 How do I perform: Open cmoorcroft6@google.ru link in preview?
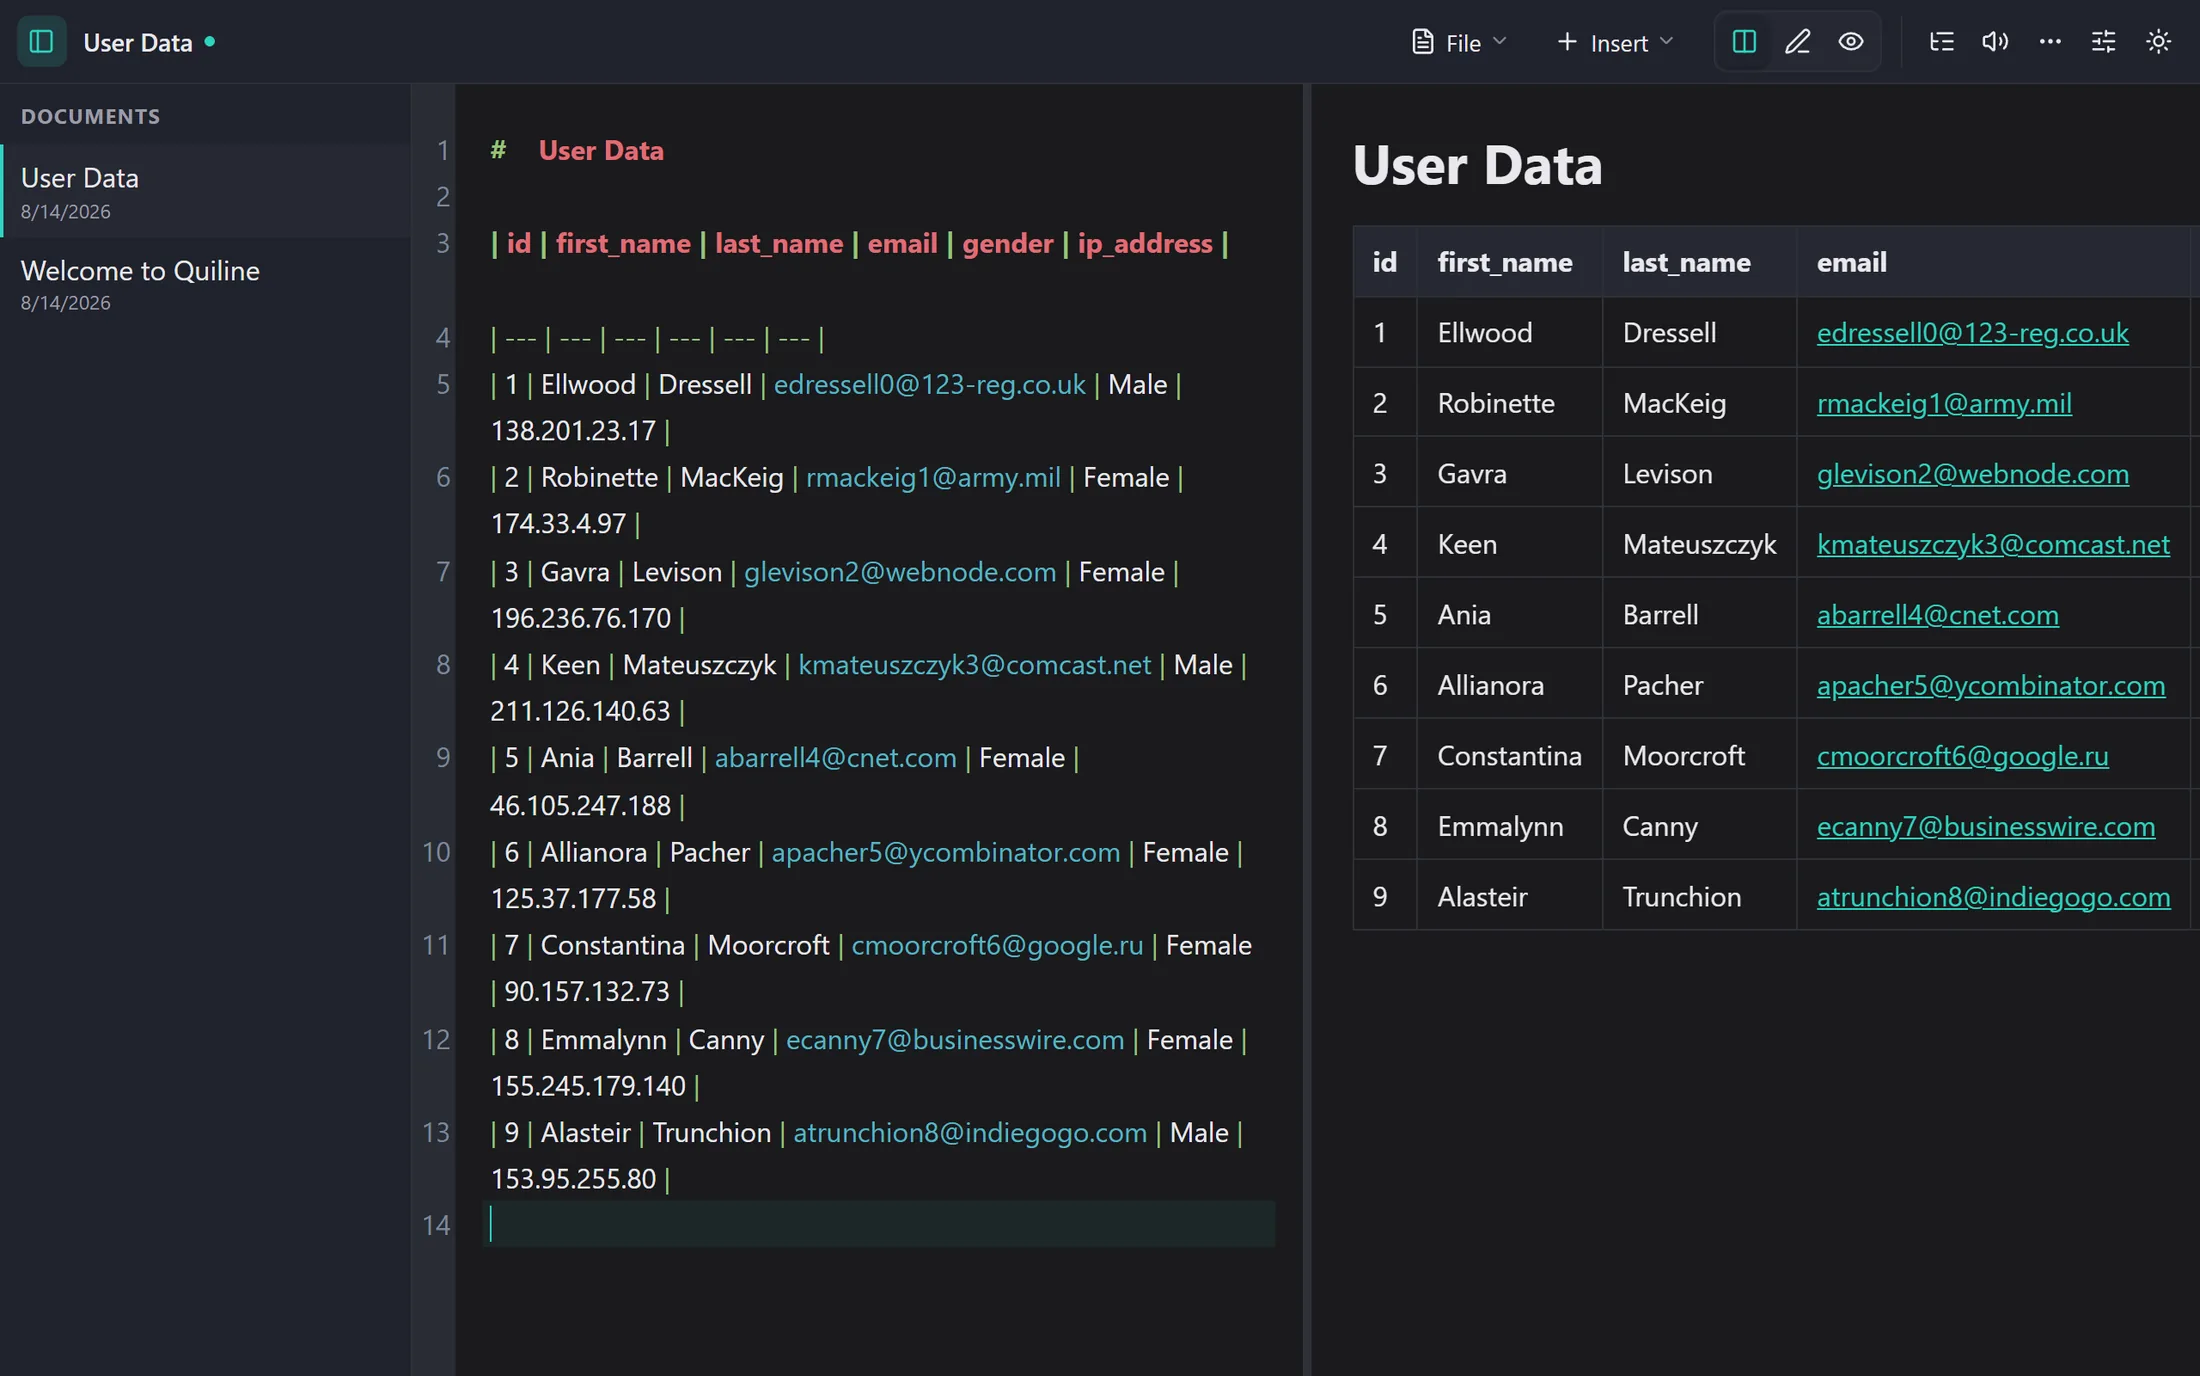[1962, 755]
